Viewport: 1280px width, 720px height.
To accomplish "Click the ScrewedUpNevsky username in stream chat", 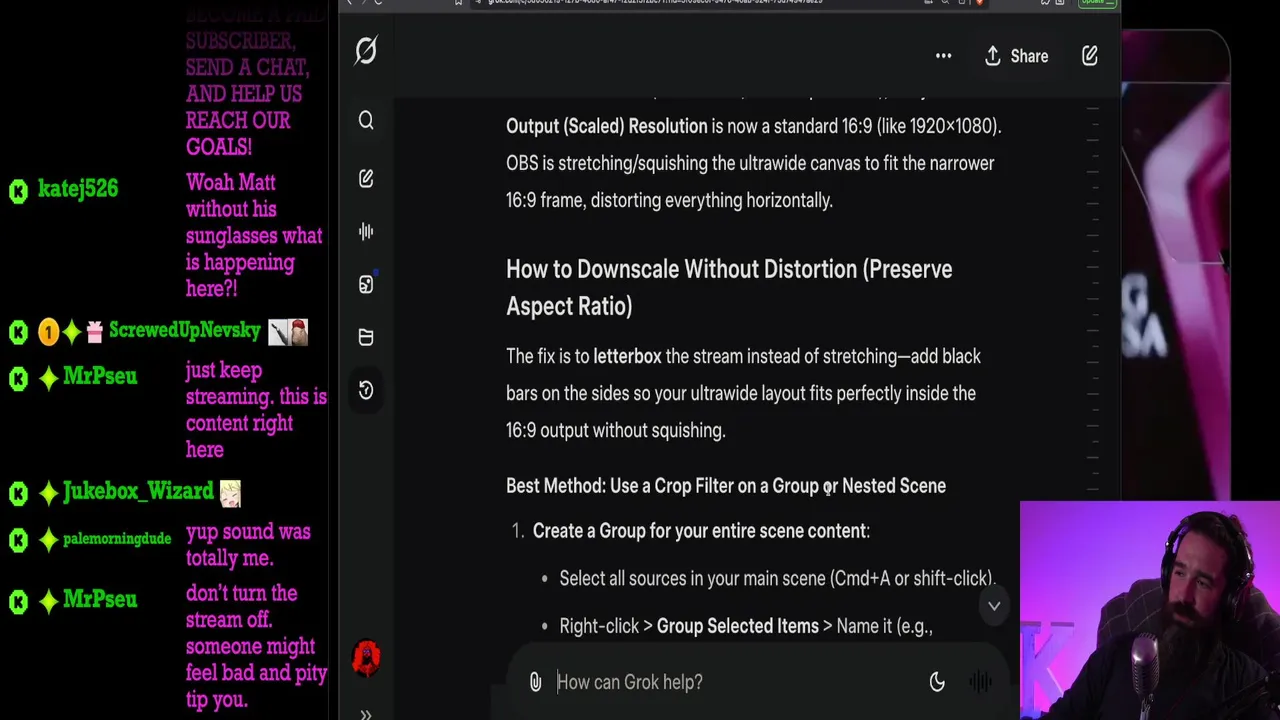I will [184, 331].
